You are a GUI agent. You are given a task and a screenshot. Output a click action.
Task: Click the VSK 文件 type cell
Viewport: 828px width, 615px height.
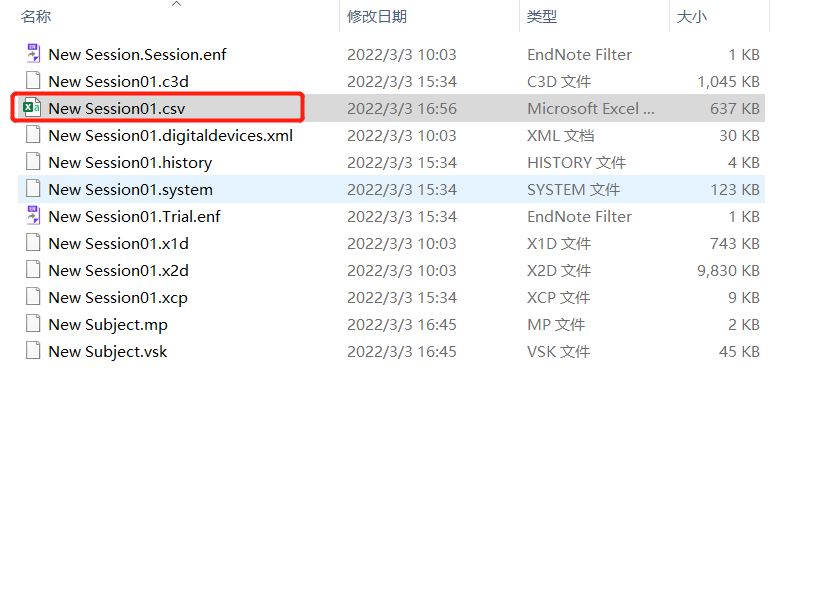point(558,352)
